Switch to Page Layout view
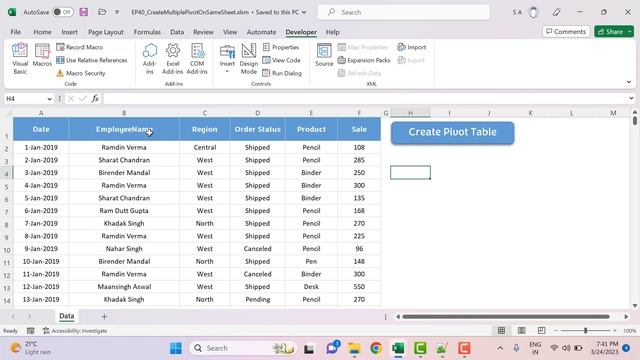This screenshot has width=640, height=360. [522, 331]
